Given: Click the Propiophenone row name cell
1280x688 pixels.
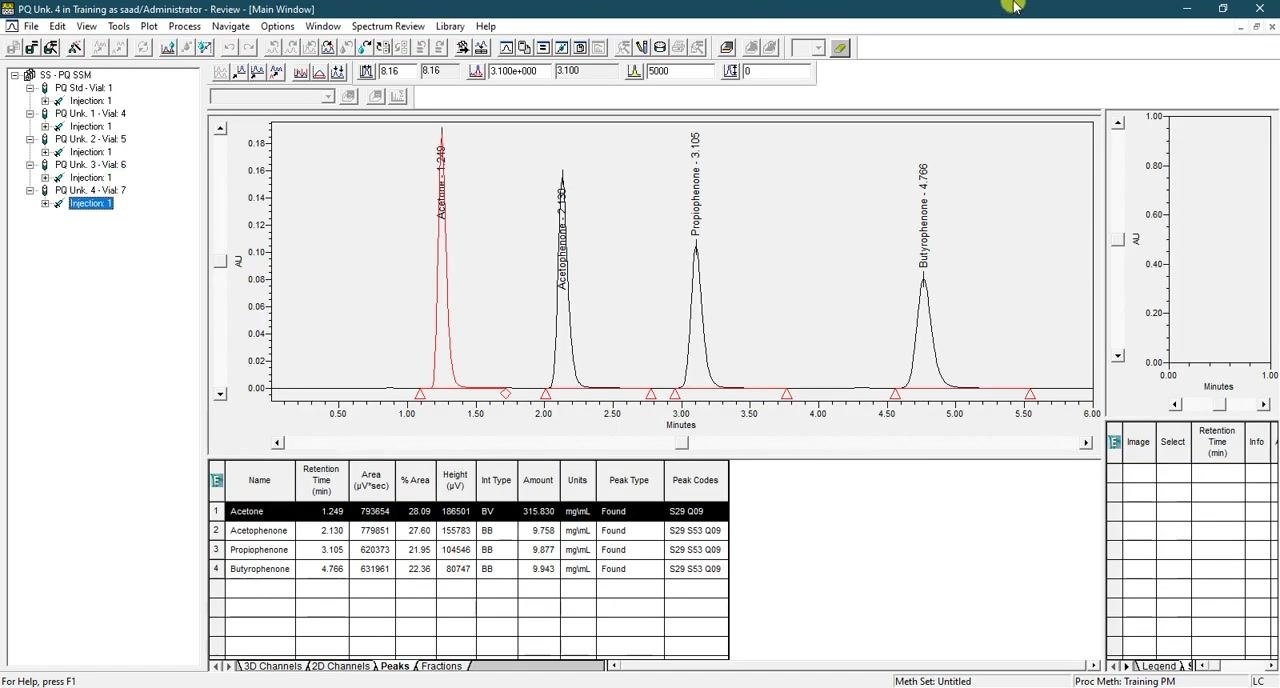Looking at the screenshot, I should tap(259, 550).
